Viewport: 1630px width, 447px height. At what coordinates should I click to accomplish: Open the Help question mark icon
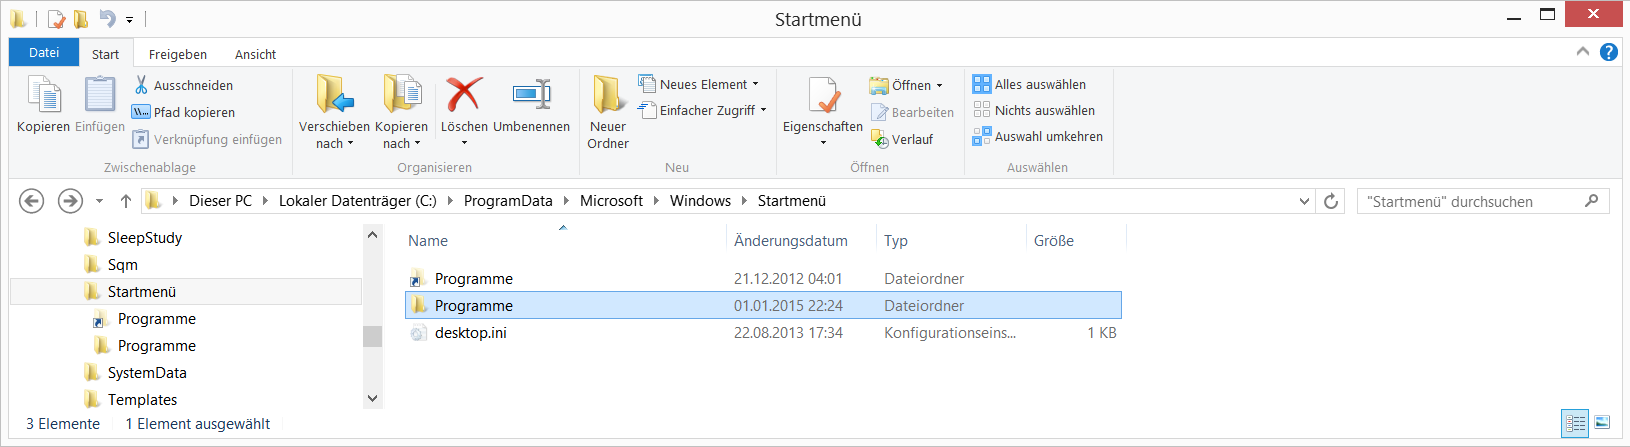1609,52
